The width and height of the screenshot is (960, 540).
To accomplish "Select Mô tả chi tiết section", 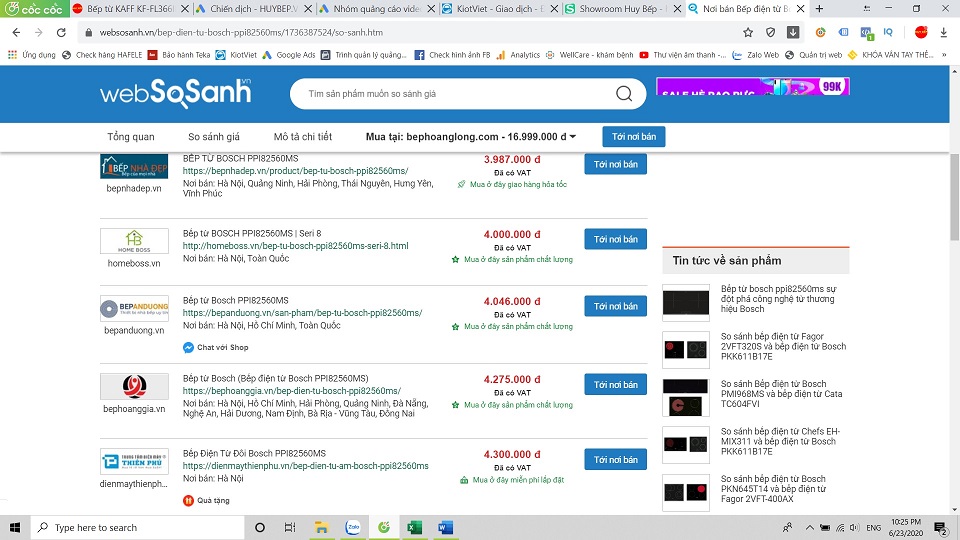I will tap(302, 137).
